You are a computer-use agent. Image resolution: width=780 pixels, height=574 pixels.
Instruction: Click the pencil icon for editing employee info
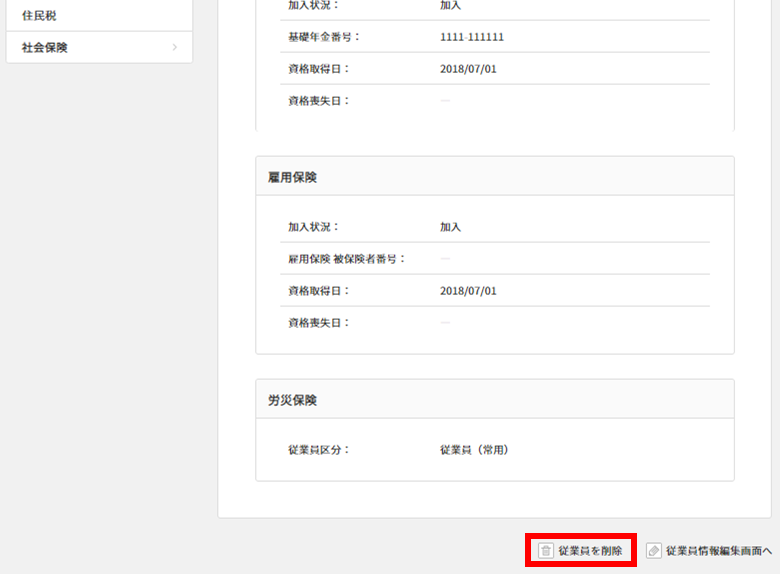[x=654, y=551]
